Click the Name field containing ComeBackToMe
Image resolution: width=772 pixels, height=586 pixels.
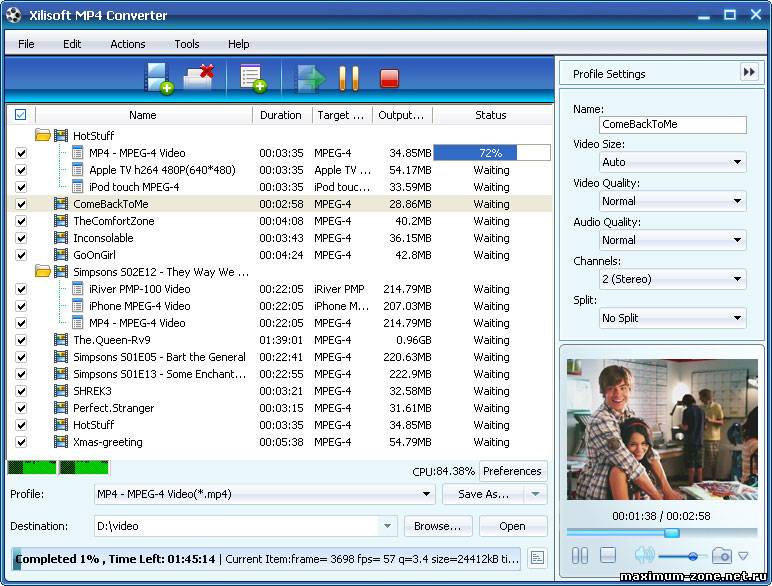pyautogui.click(x=673, y=124)
